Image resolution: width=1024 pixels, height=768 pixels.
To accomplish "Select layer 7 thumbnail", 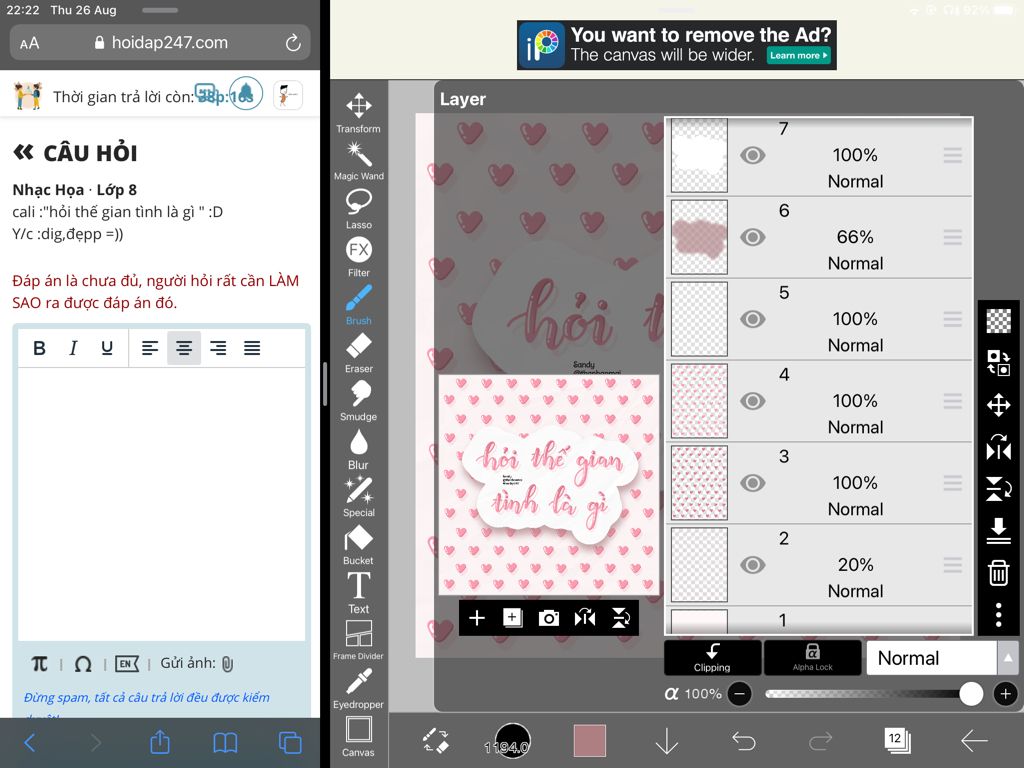I will click(699, 155).
